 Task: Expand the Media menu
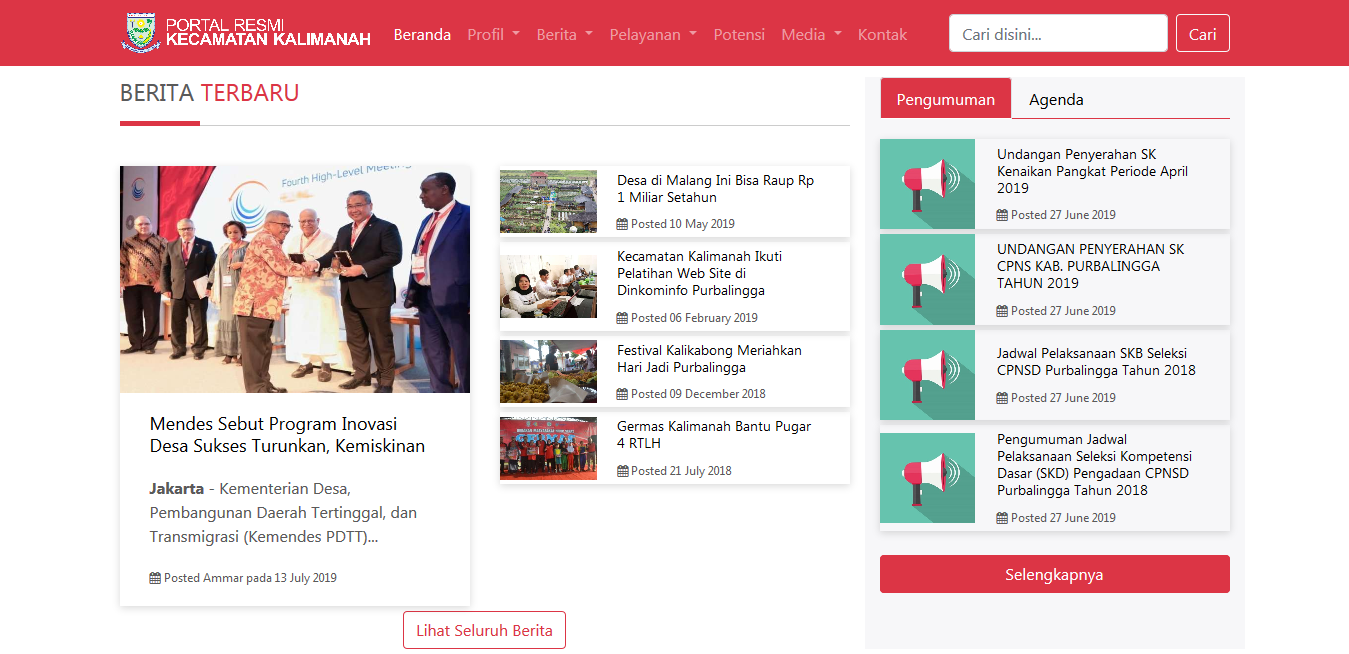810,33
